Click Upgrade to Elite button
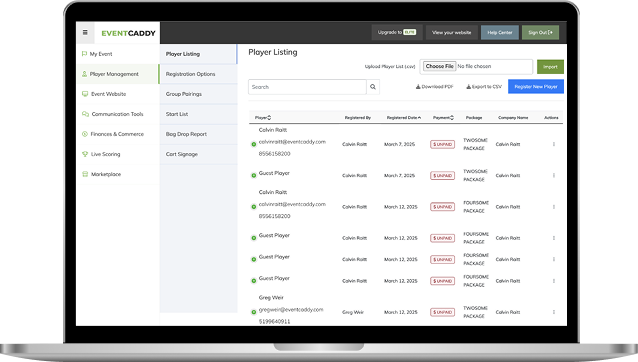Viewport: 638px width, 362px height. pyautogui.click(x=397, y=32)
